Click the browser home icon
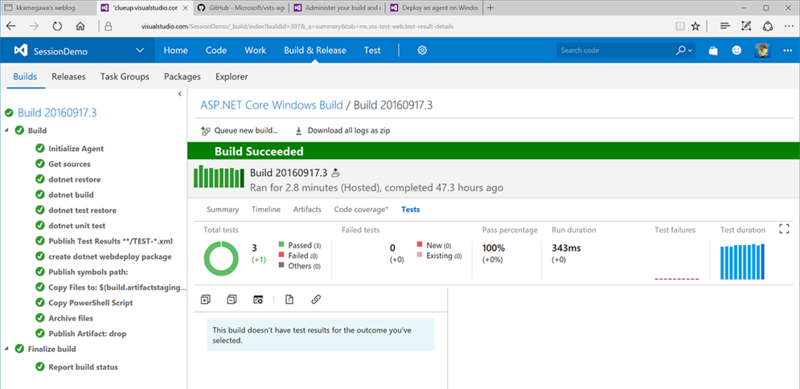 click(80, 27)
